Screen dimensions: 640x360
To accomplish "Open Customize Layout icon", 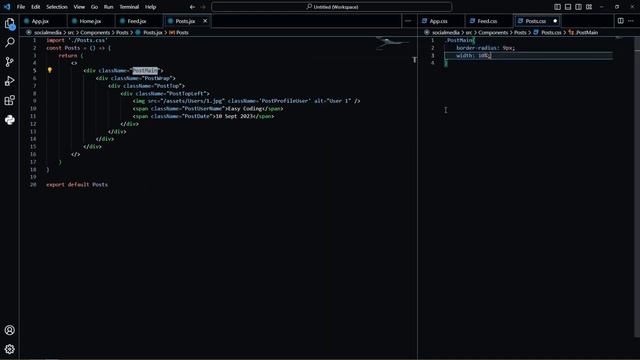I will [x=589, y=7].
